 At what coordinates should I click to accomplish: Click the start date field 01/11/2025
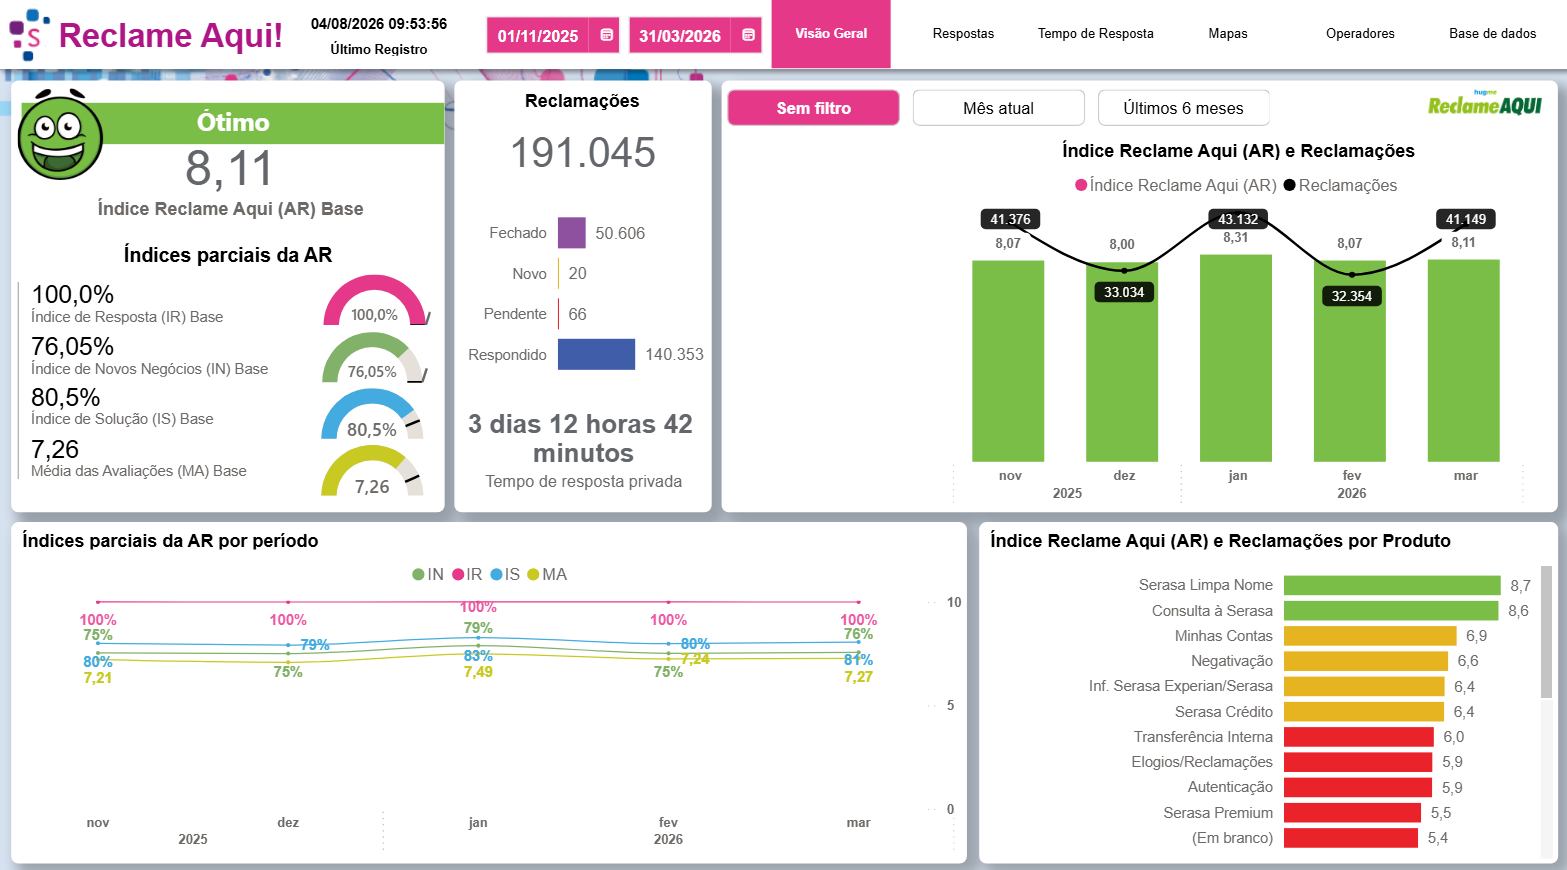click(x=538, y=36)
